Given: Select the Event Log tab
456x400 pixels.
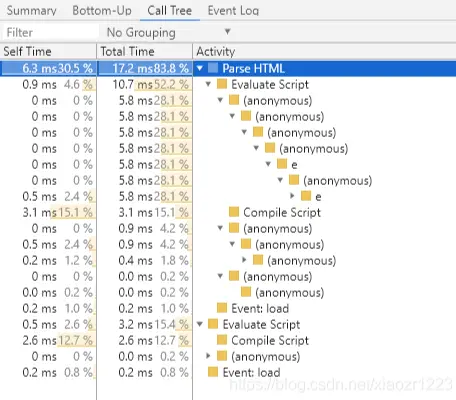Looking at the screenshot, I should (x=233, y=11).
